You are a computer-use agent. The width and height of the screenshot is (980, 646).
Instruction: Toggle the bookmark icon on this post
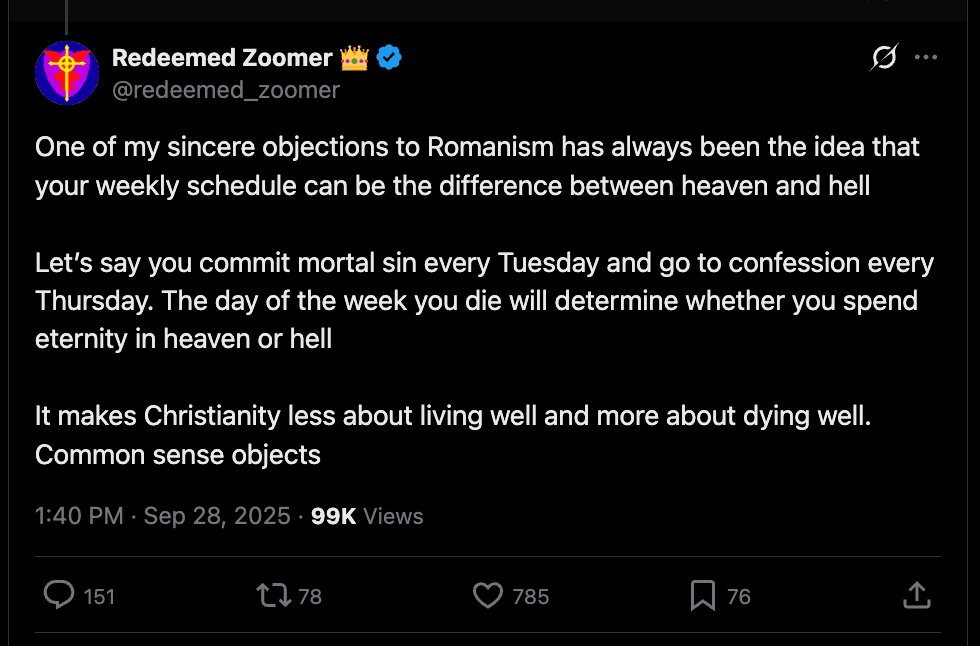tap(703, 596)
